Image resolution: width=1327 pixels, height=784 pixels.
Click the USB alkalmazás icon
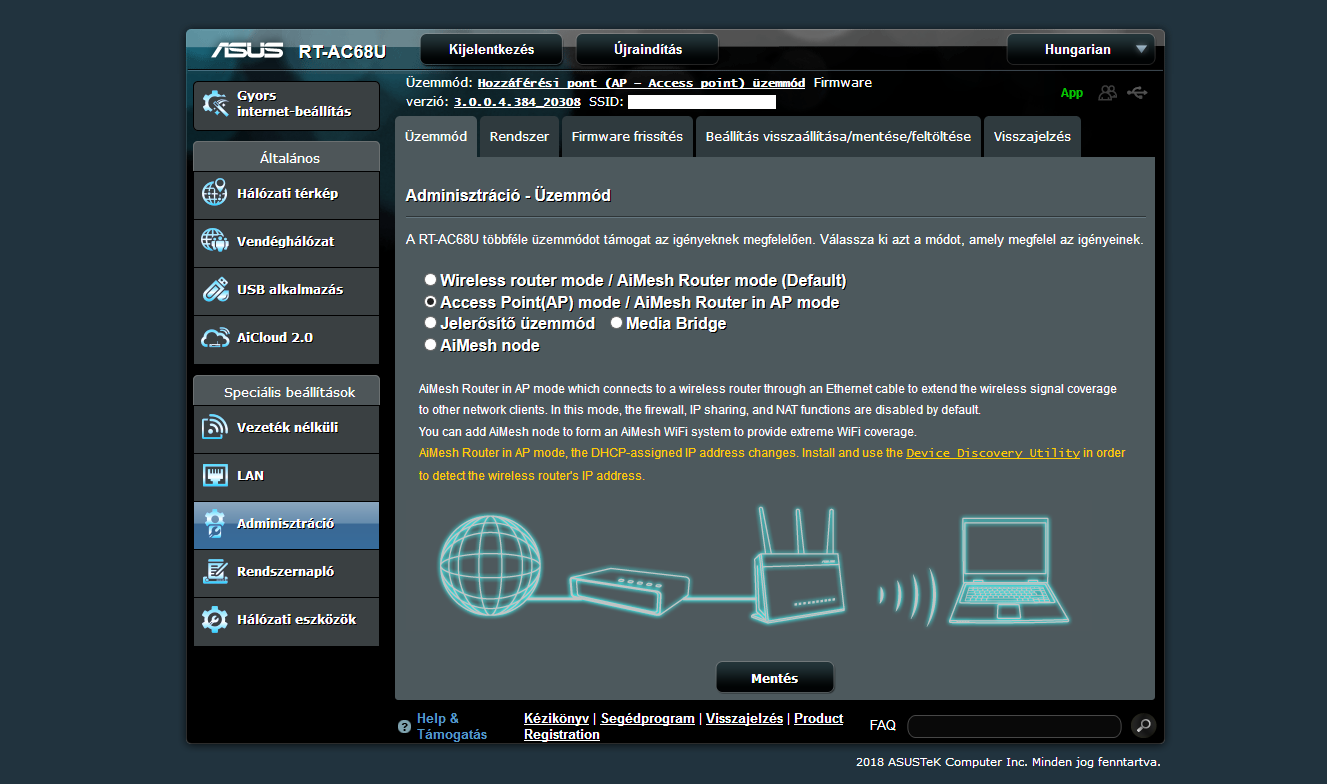(x=215, y=289)
